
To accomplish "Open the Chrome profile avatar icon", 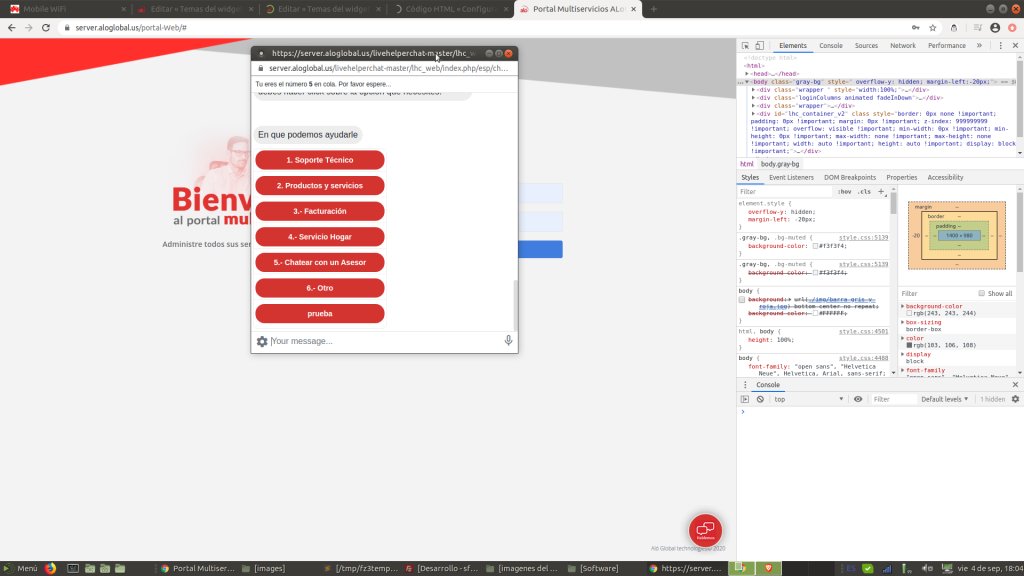I will (995, 27).
